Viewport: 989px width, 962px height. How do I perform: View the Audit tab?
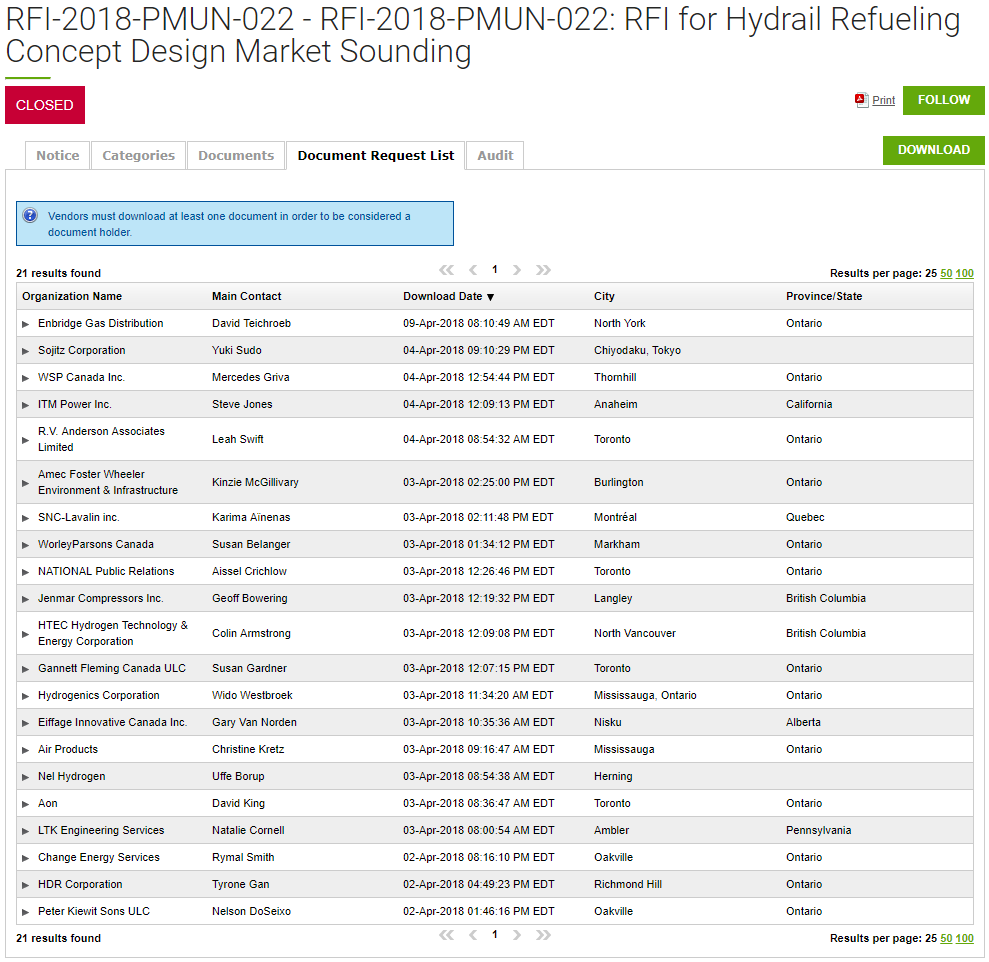[495, 155]
